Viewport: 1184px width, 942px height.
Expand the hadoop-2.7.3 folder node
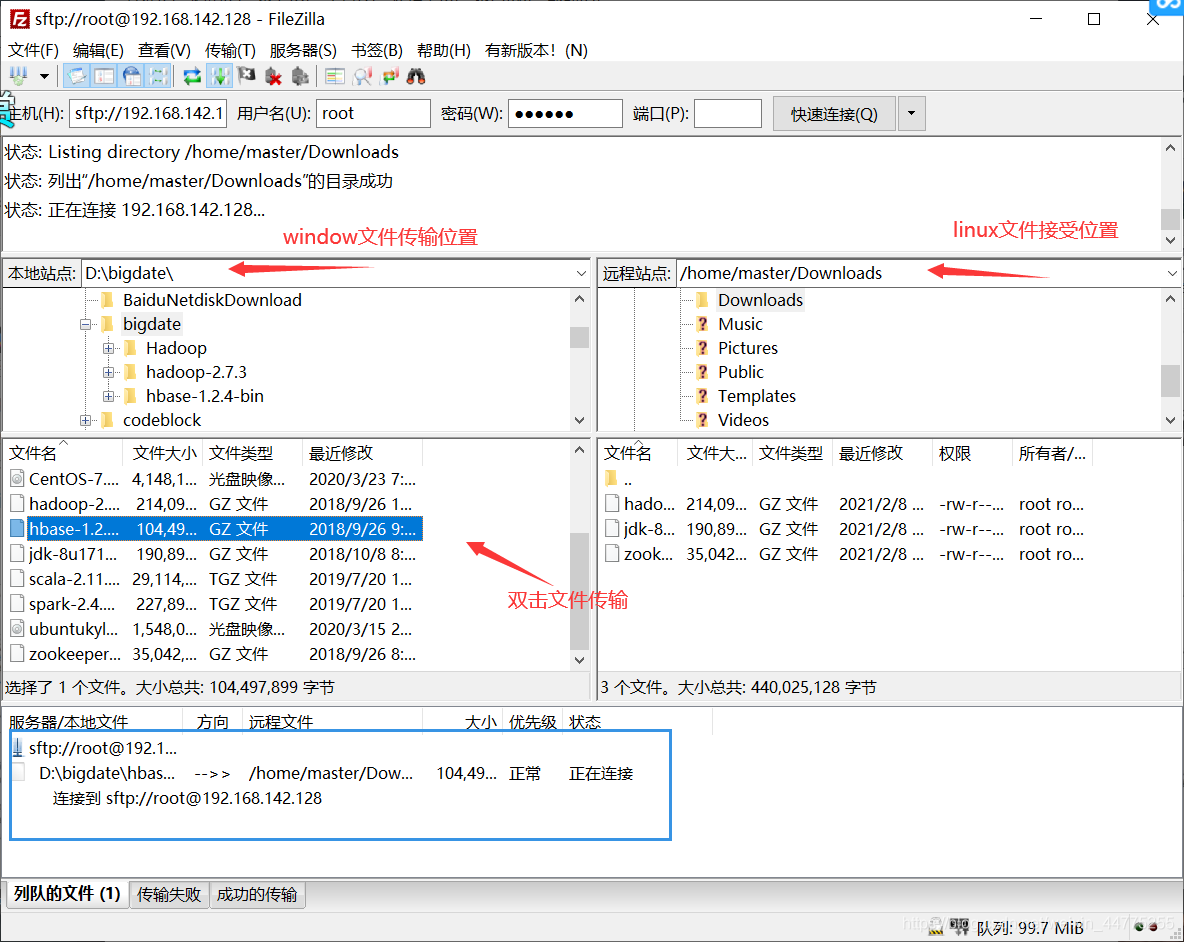[109, 373]
